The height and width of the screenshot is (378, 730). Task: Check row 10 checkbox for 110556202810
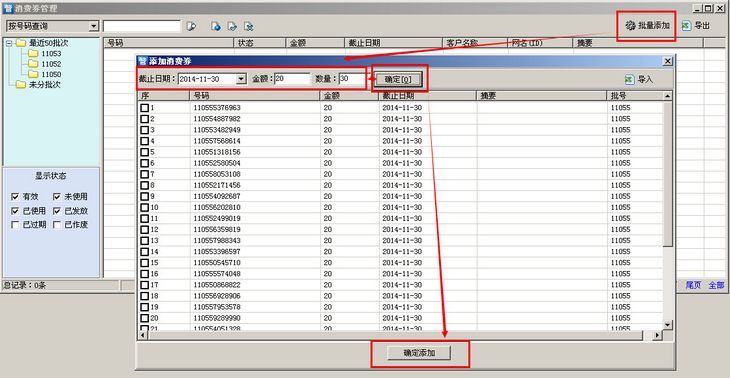point(145,207)
